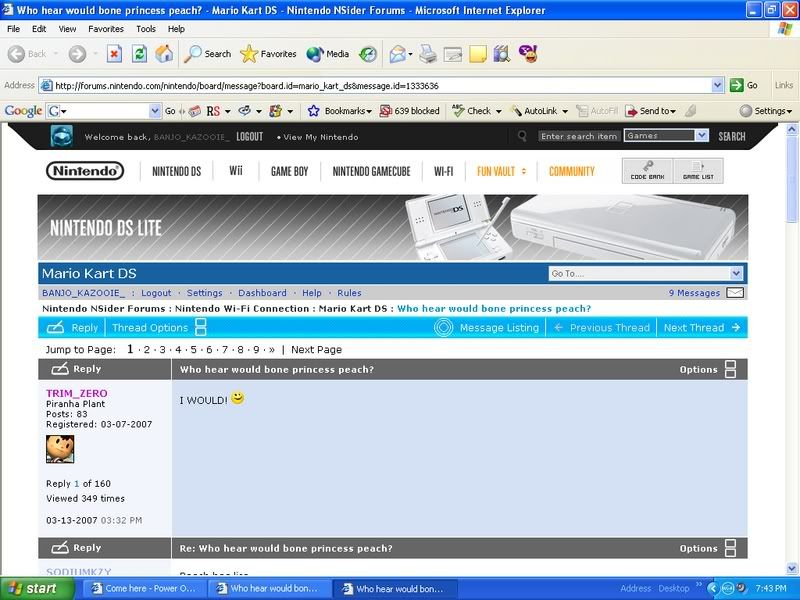Open Google toolbar Settings menu
This screenshot has height=600, width=800.
coord(765,111)
